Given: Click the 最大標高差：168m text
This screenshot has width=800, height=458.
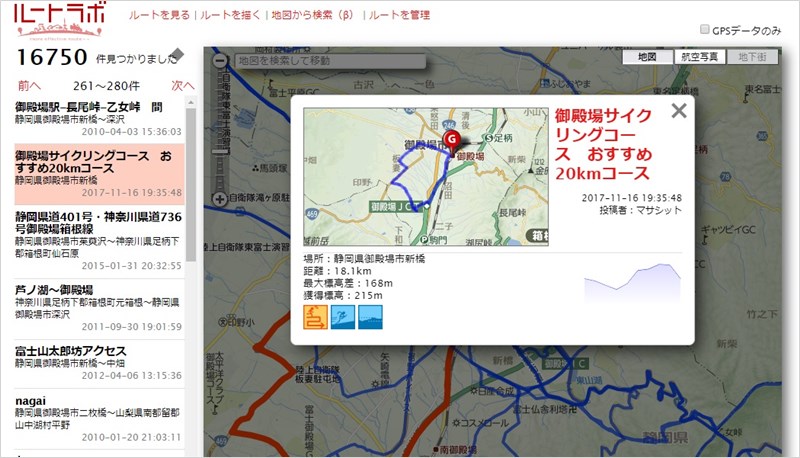Looking at the screenshot, I should [348, 283].
